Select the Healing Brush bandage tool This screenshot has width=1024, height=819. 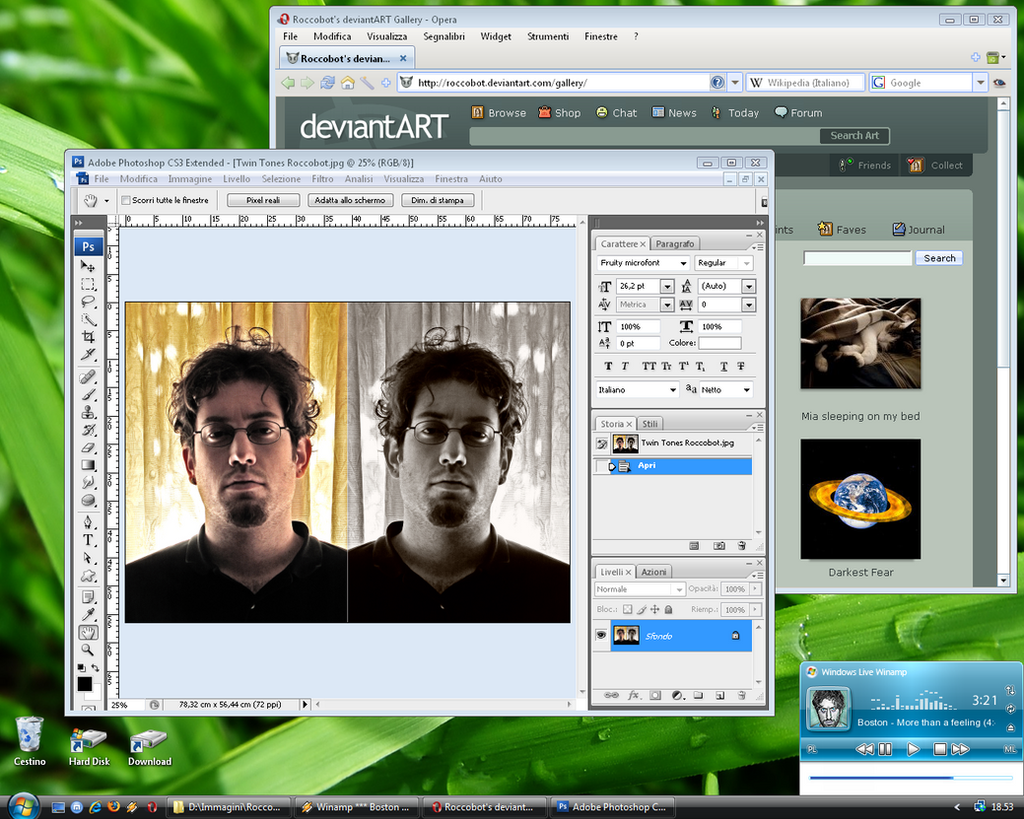pos(88,377)
